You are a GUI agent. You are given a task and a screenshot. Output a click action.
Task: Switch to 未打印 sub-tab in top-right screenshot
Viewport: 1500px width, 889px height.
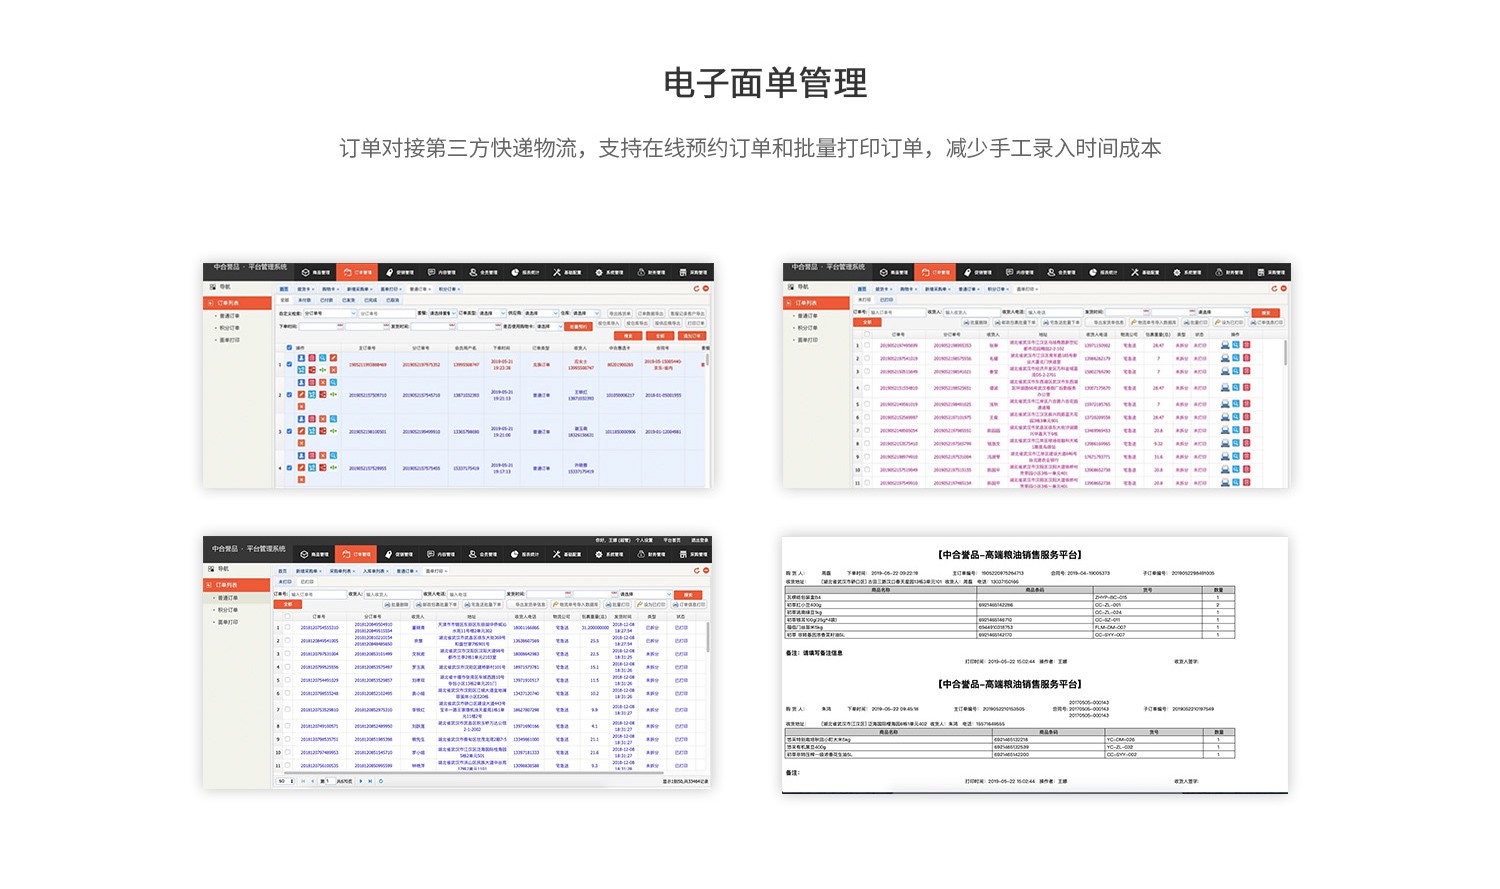[x=864, y=300]
